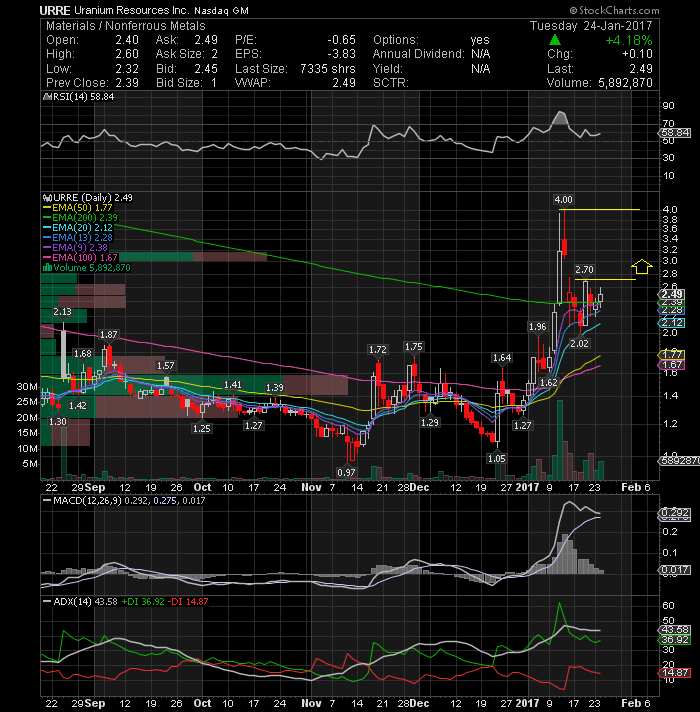Select the Bid value 2.45

(x=206, y=69)
